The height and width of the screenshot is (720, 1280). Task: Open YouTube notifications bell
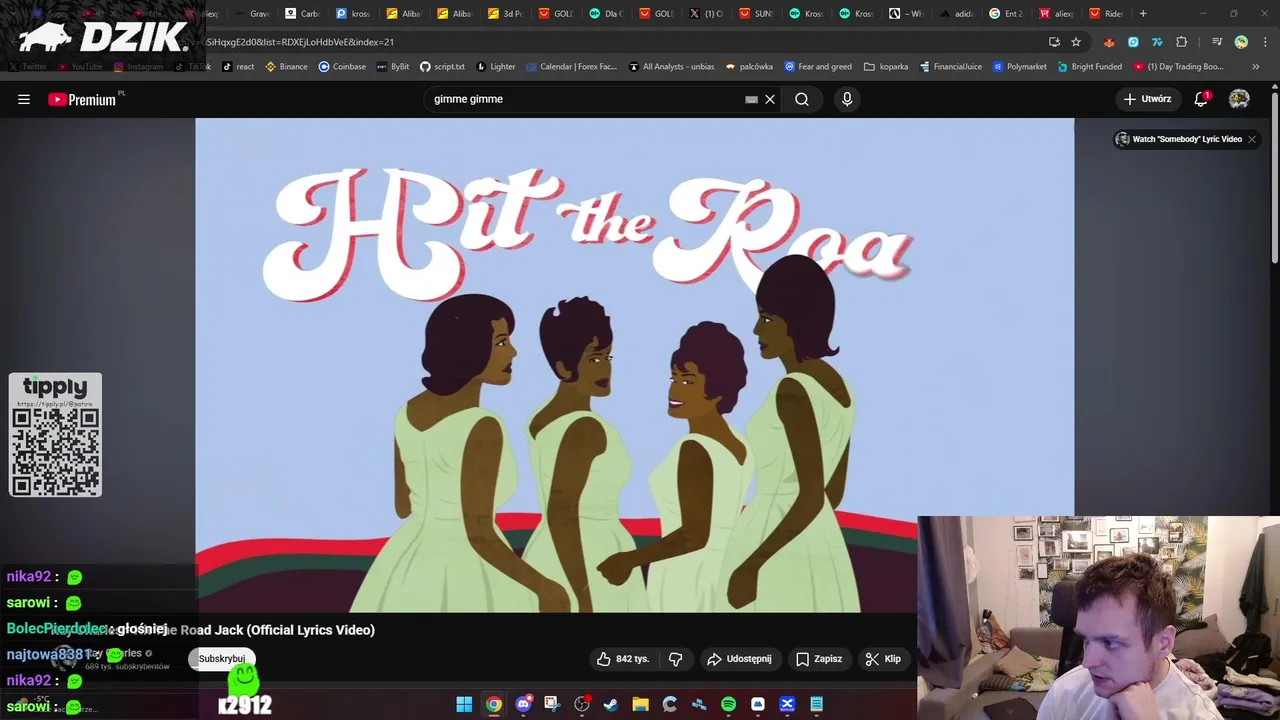tap(1201, 99)
